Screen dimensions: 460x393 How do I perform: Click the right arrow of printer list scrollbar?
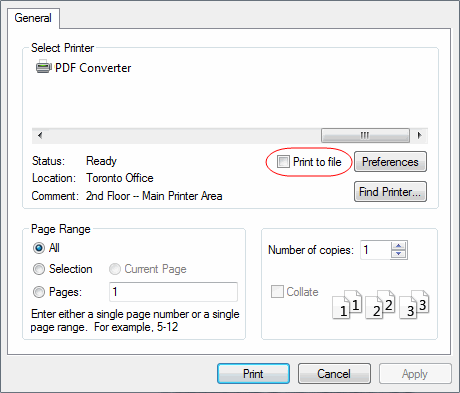419,135
